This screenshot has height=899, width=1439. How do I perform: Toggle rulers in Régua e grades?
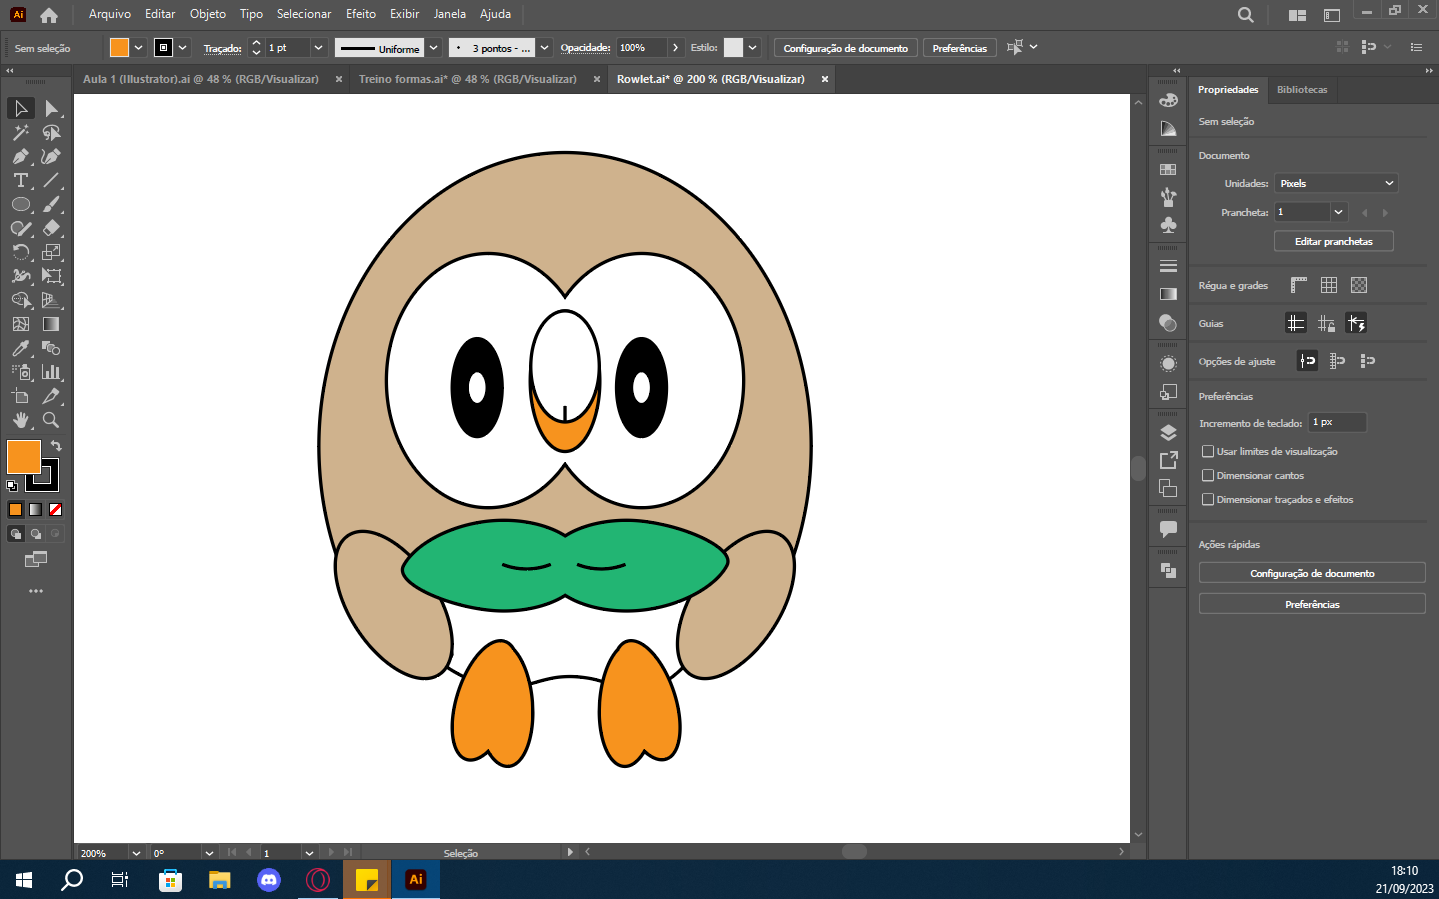tap(1298, 285)
